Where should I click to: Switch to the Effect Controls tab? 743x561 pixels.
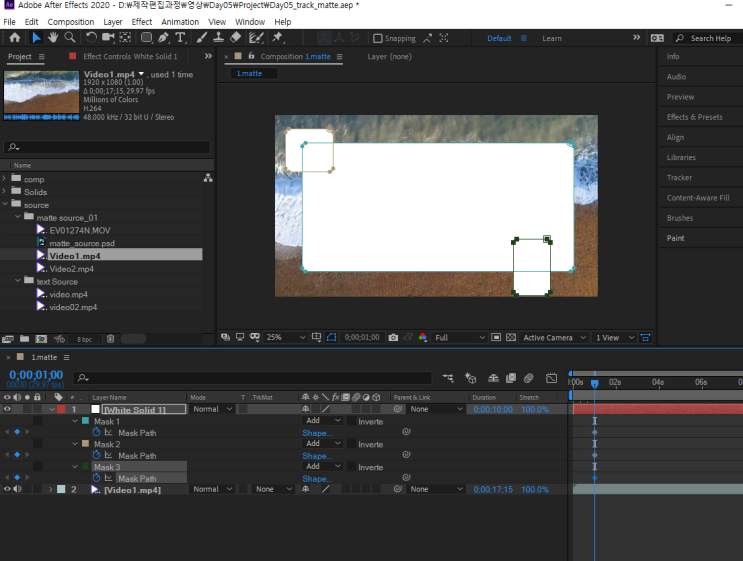[129, 57]
